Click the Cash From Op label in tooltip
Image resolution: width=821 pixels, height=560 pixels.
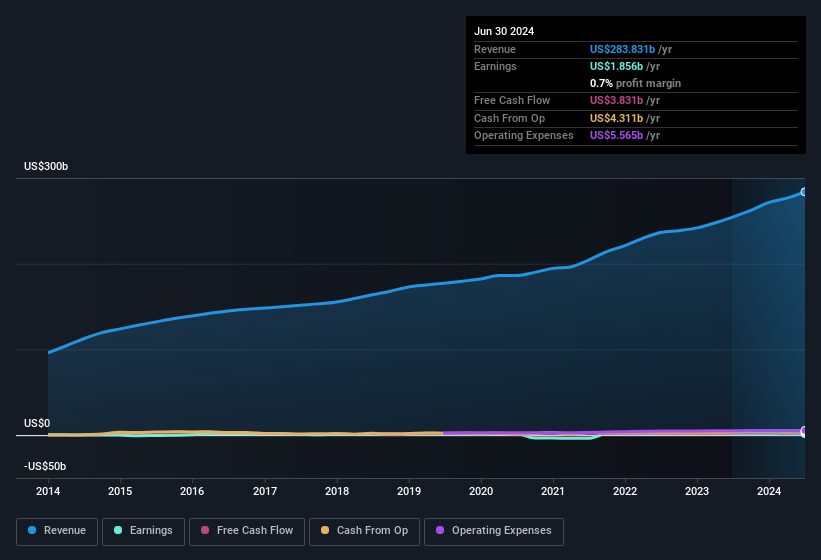pyautogui.click(x=509, y=118)
